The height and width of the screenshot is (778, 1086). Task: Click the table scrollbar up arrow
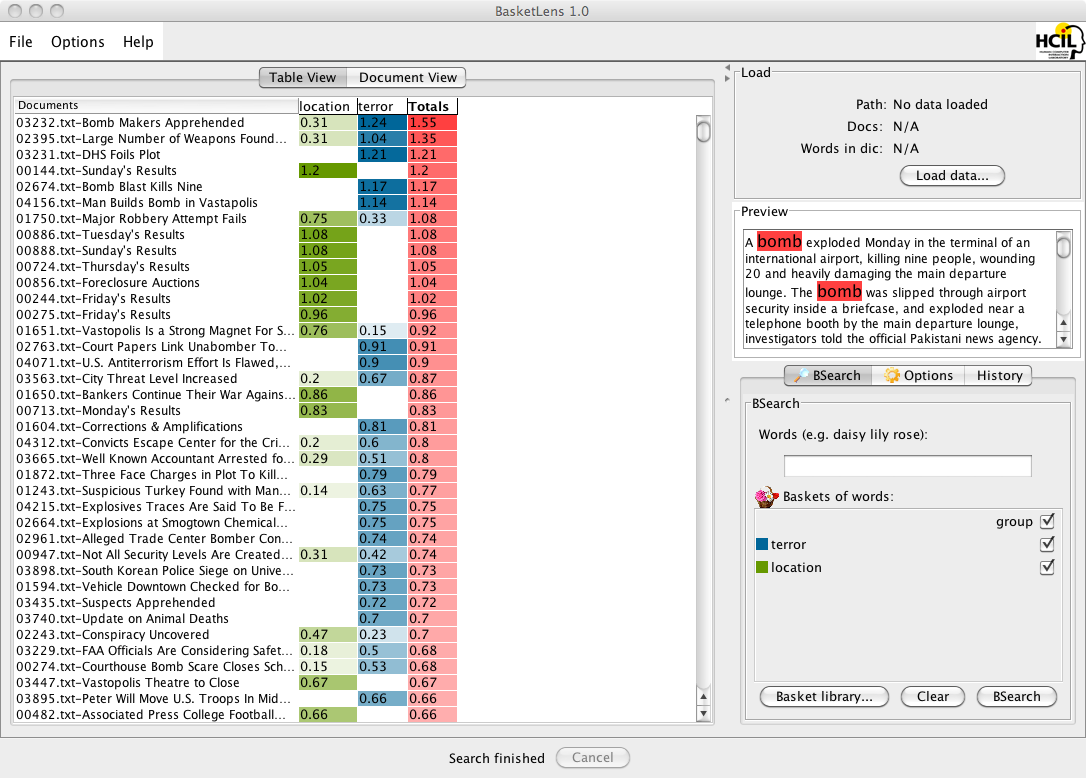704,697
